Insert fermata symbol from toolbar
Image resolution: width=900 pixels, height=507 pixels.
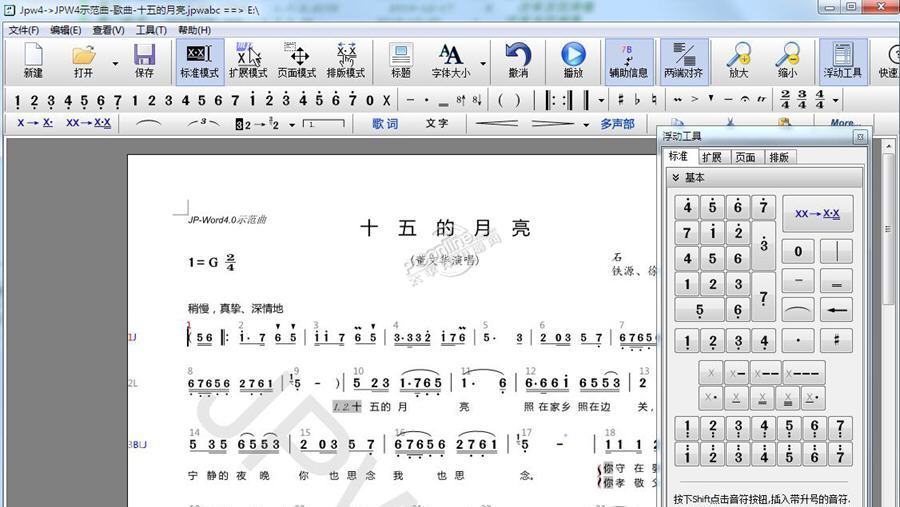coord(744,100)
